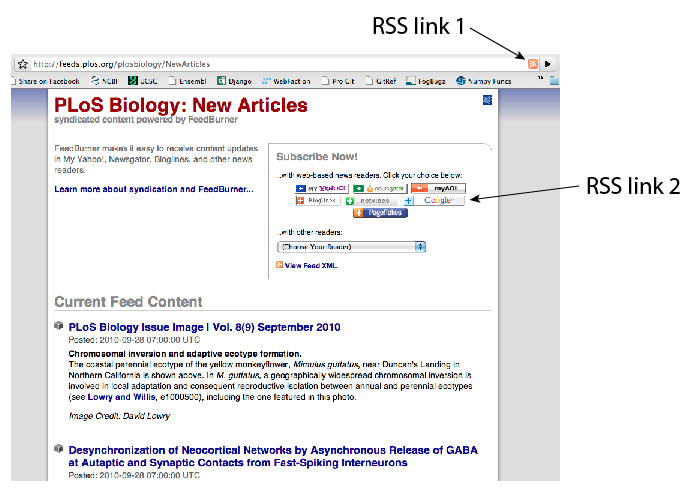Viewport: 693px width, 492px height.
Task: Open Share on Facebook bookmark
Action: coord(45,81)
